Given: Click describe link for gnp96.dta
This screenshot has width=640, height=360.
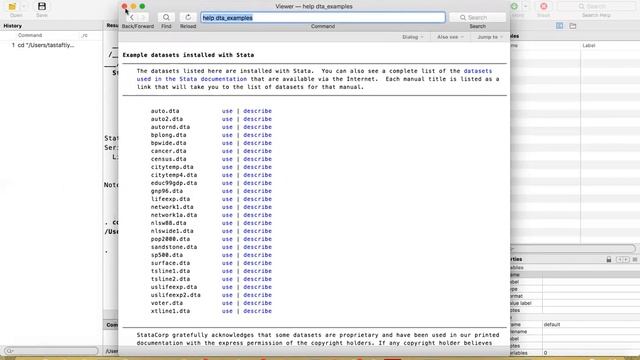Looking at the screenshot, I should [258, 191].
